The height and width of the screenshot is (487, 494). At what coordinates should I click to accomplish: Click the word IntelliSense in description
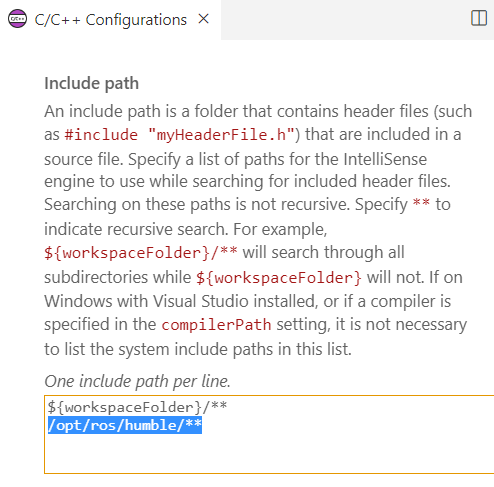(385, 159)
